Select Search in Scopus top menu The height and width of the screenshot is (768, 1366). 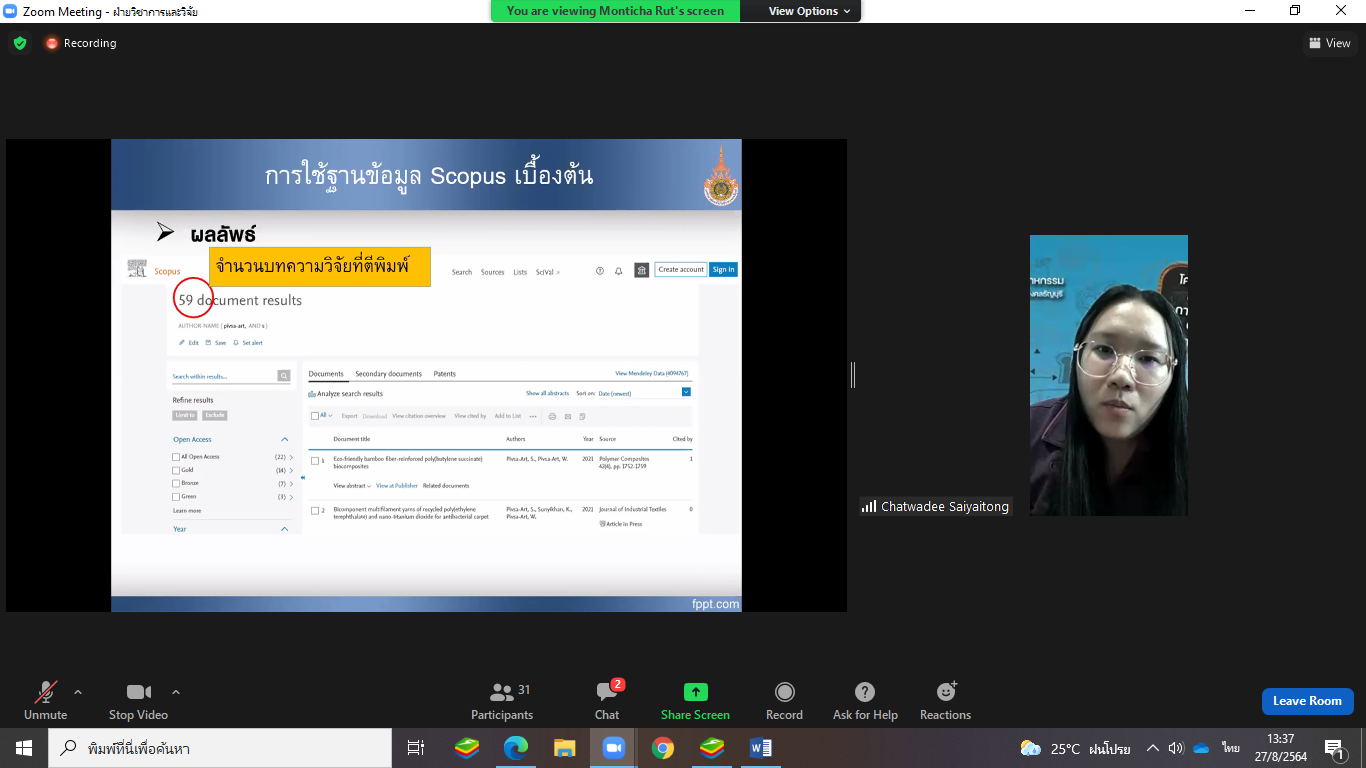click(462, 272)
